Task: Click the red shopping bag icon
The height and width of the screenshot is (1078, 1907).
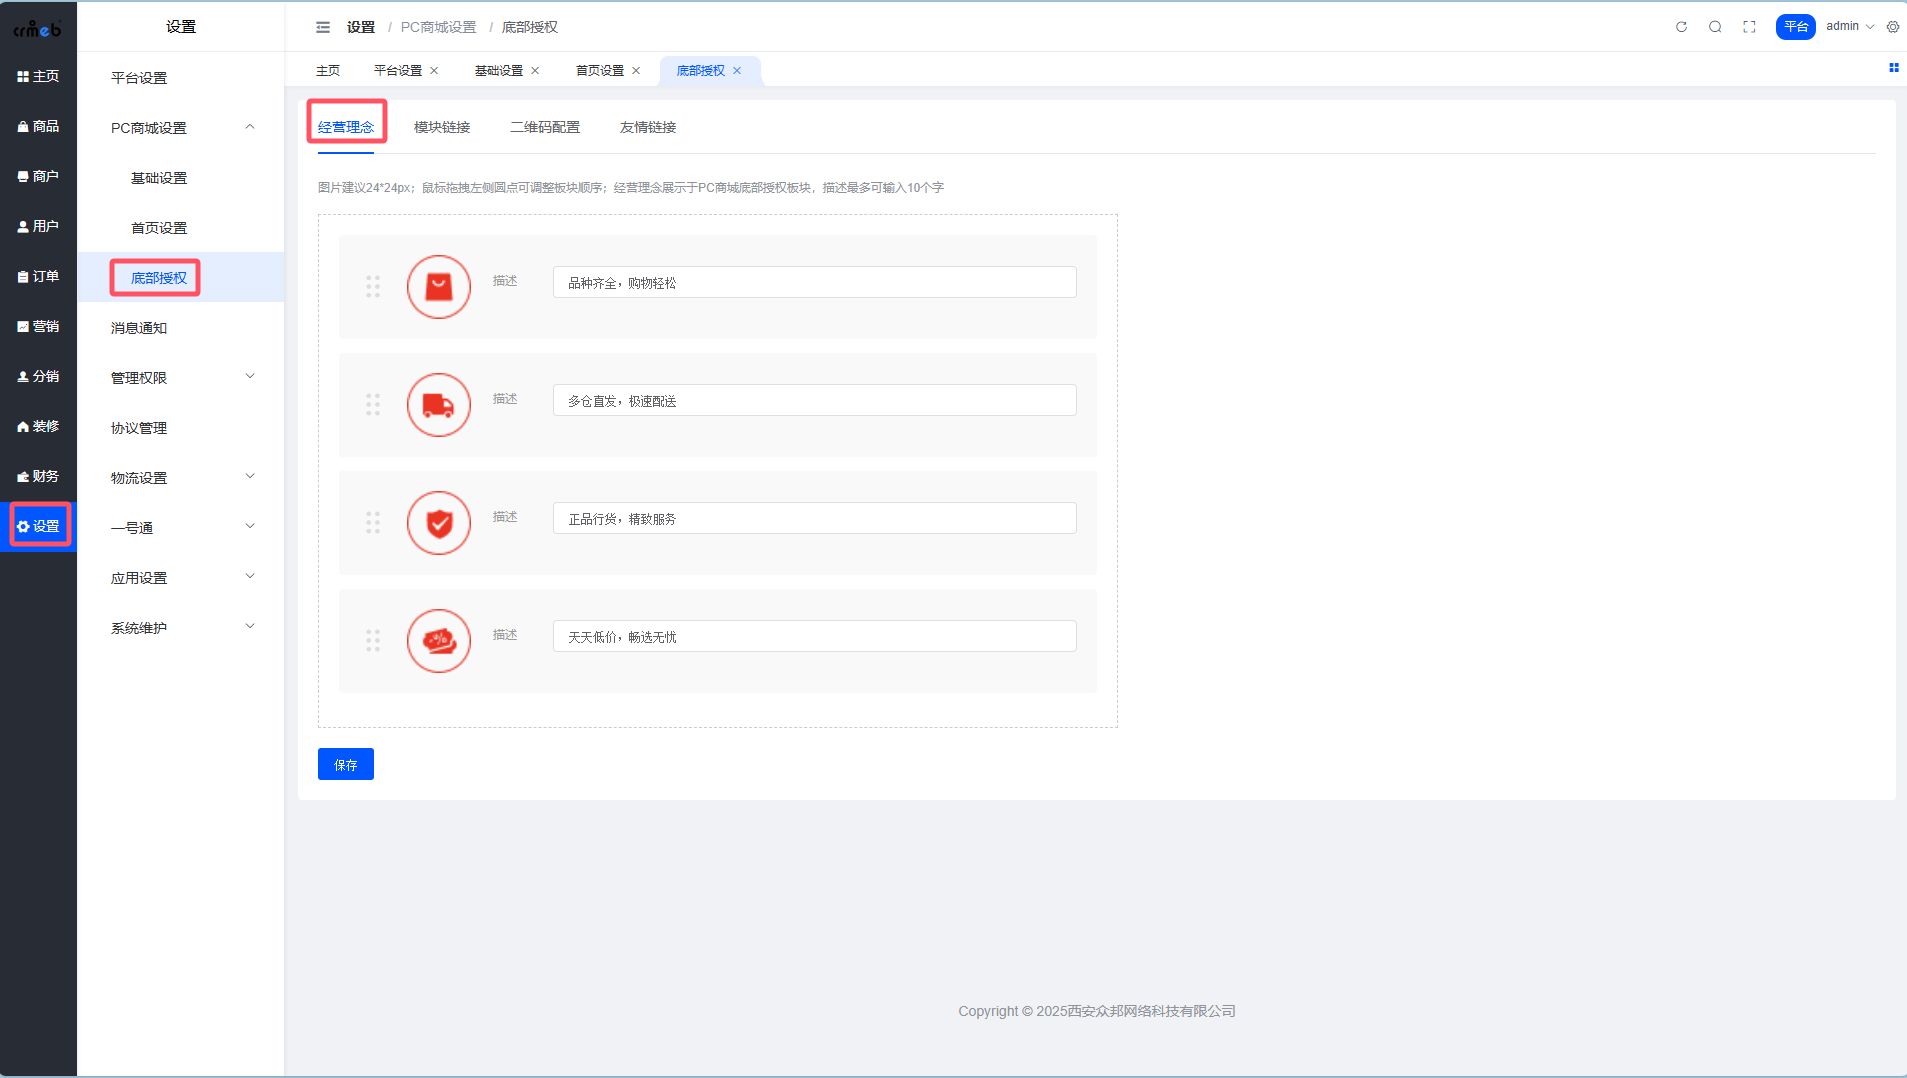Action: coord(438,287)
